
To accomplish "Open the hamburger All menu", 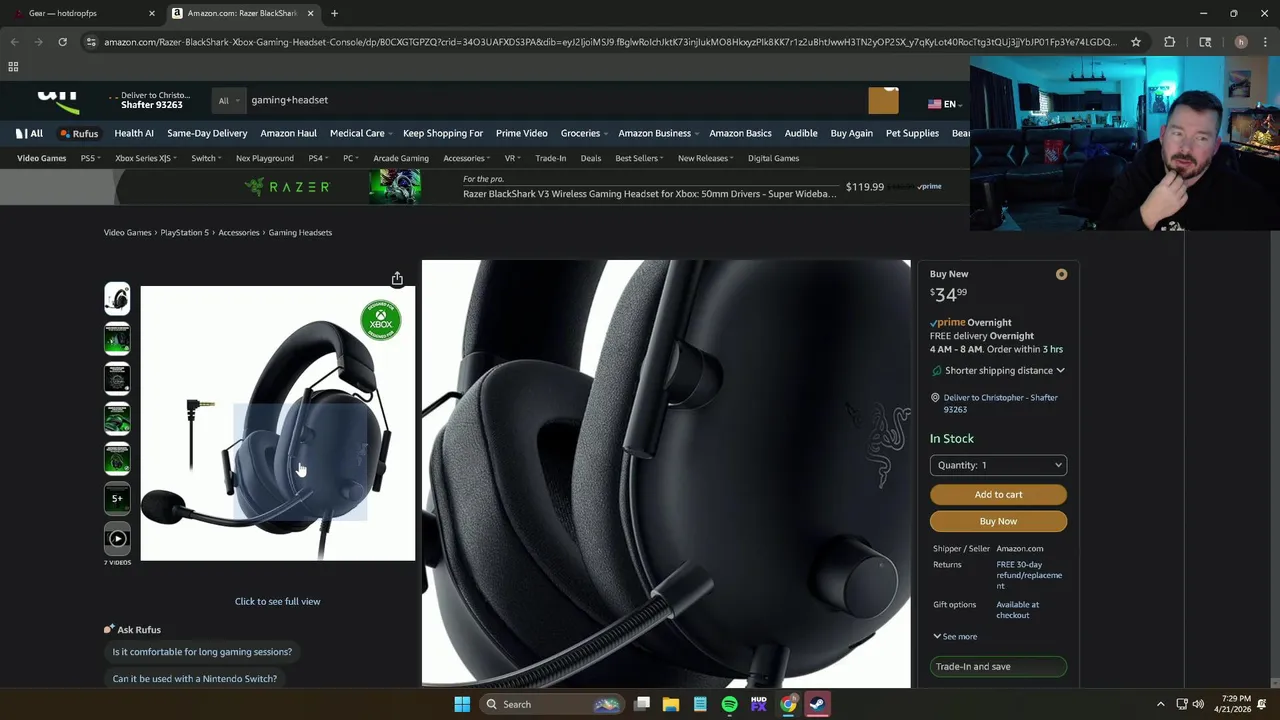I will (x=29, y=133).
